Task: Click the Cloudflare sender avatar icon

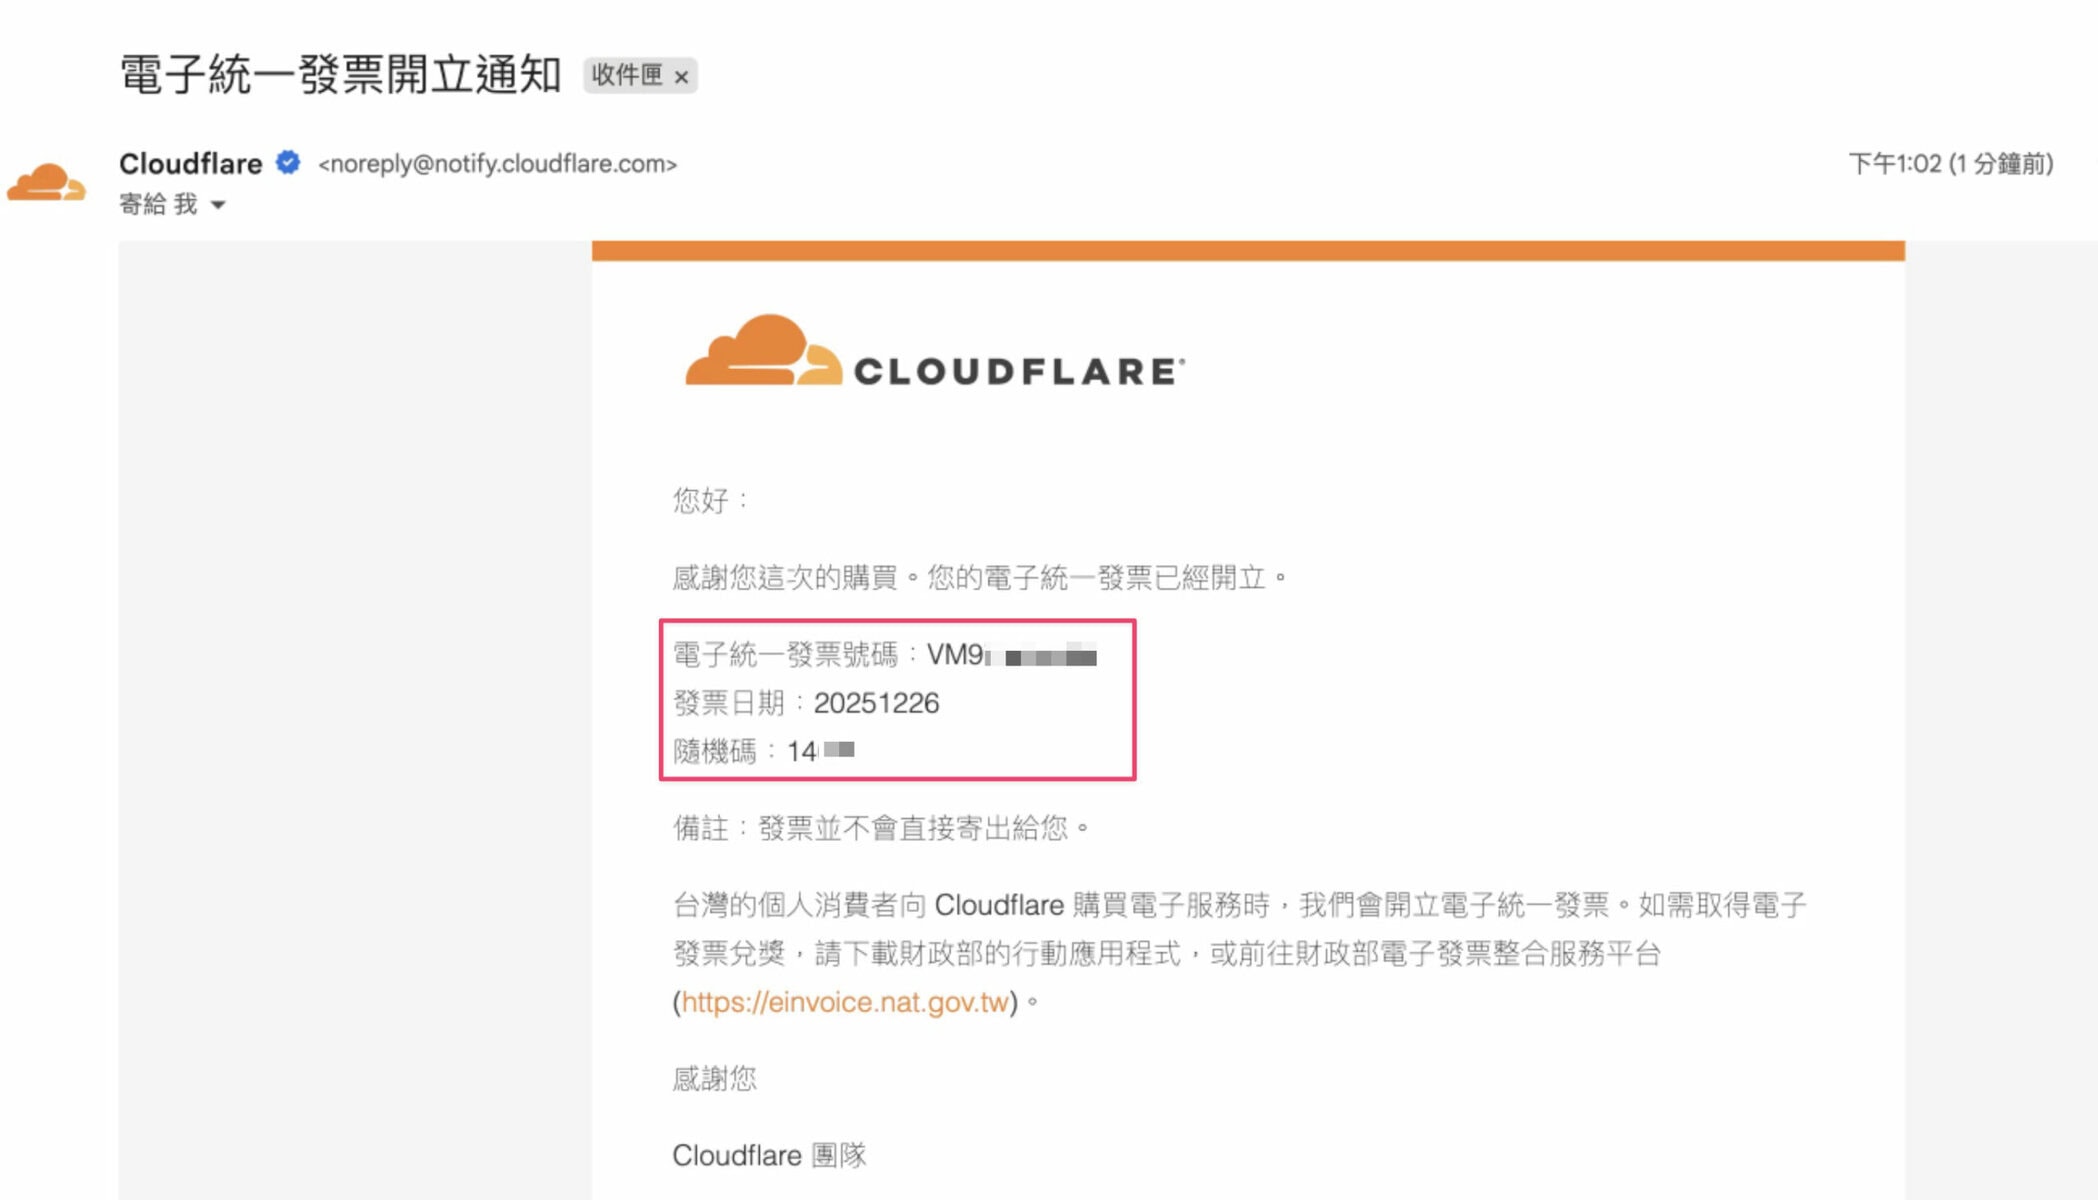Action: click(x=46, y=183)
